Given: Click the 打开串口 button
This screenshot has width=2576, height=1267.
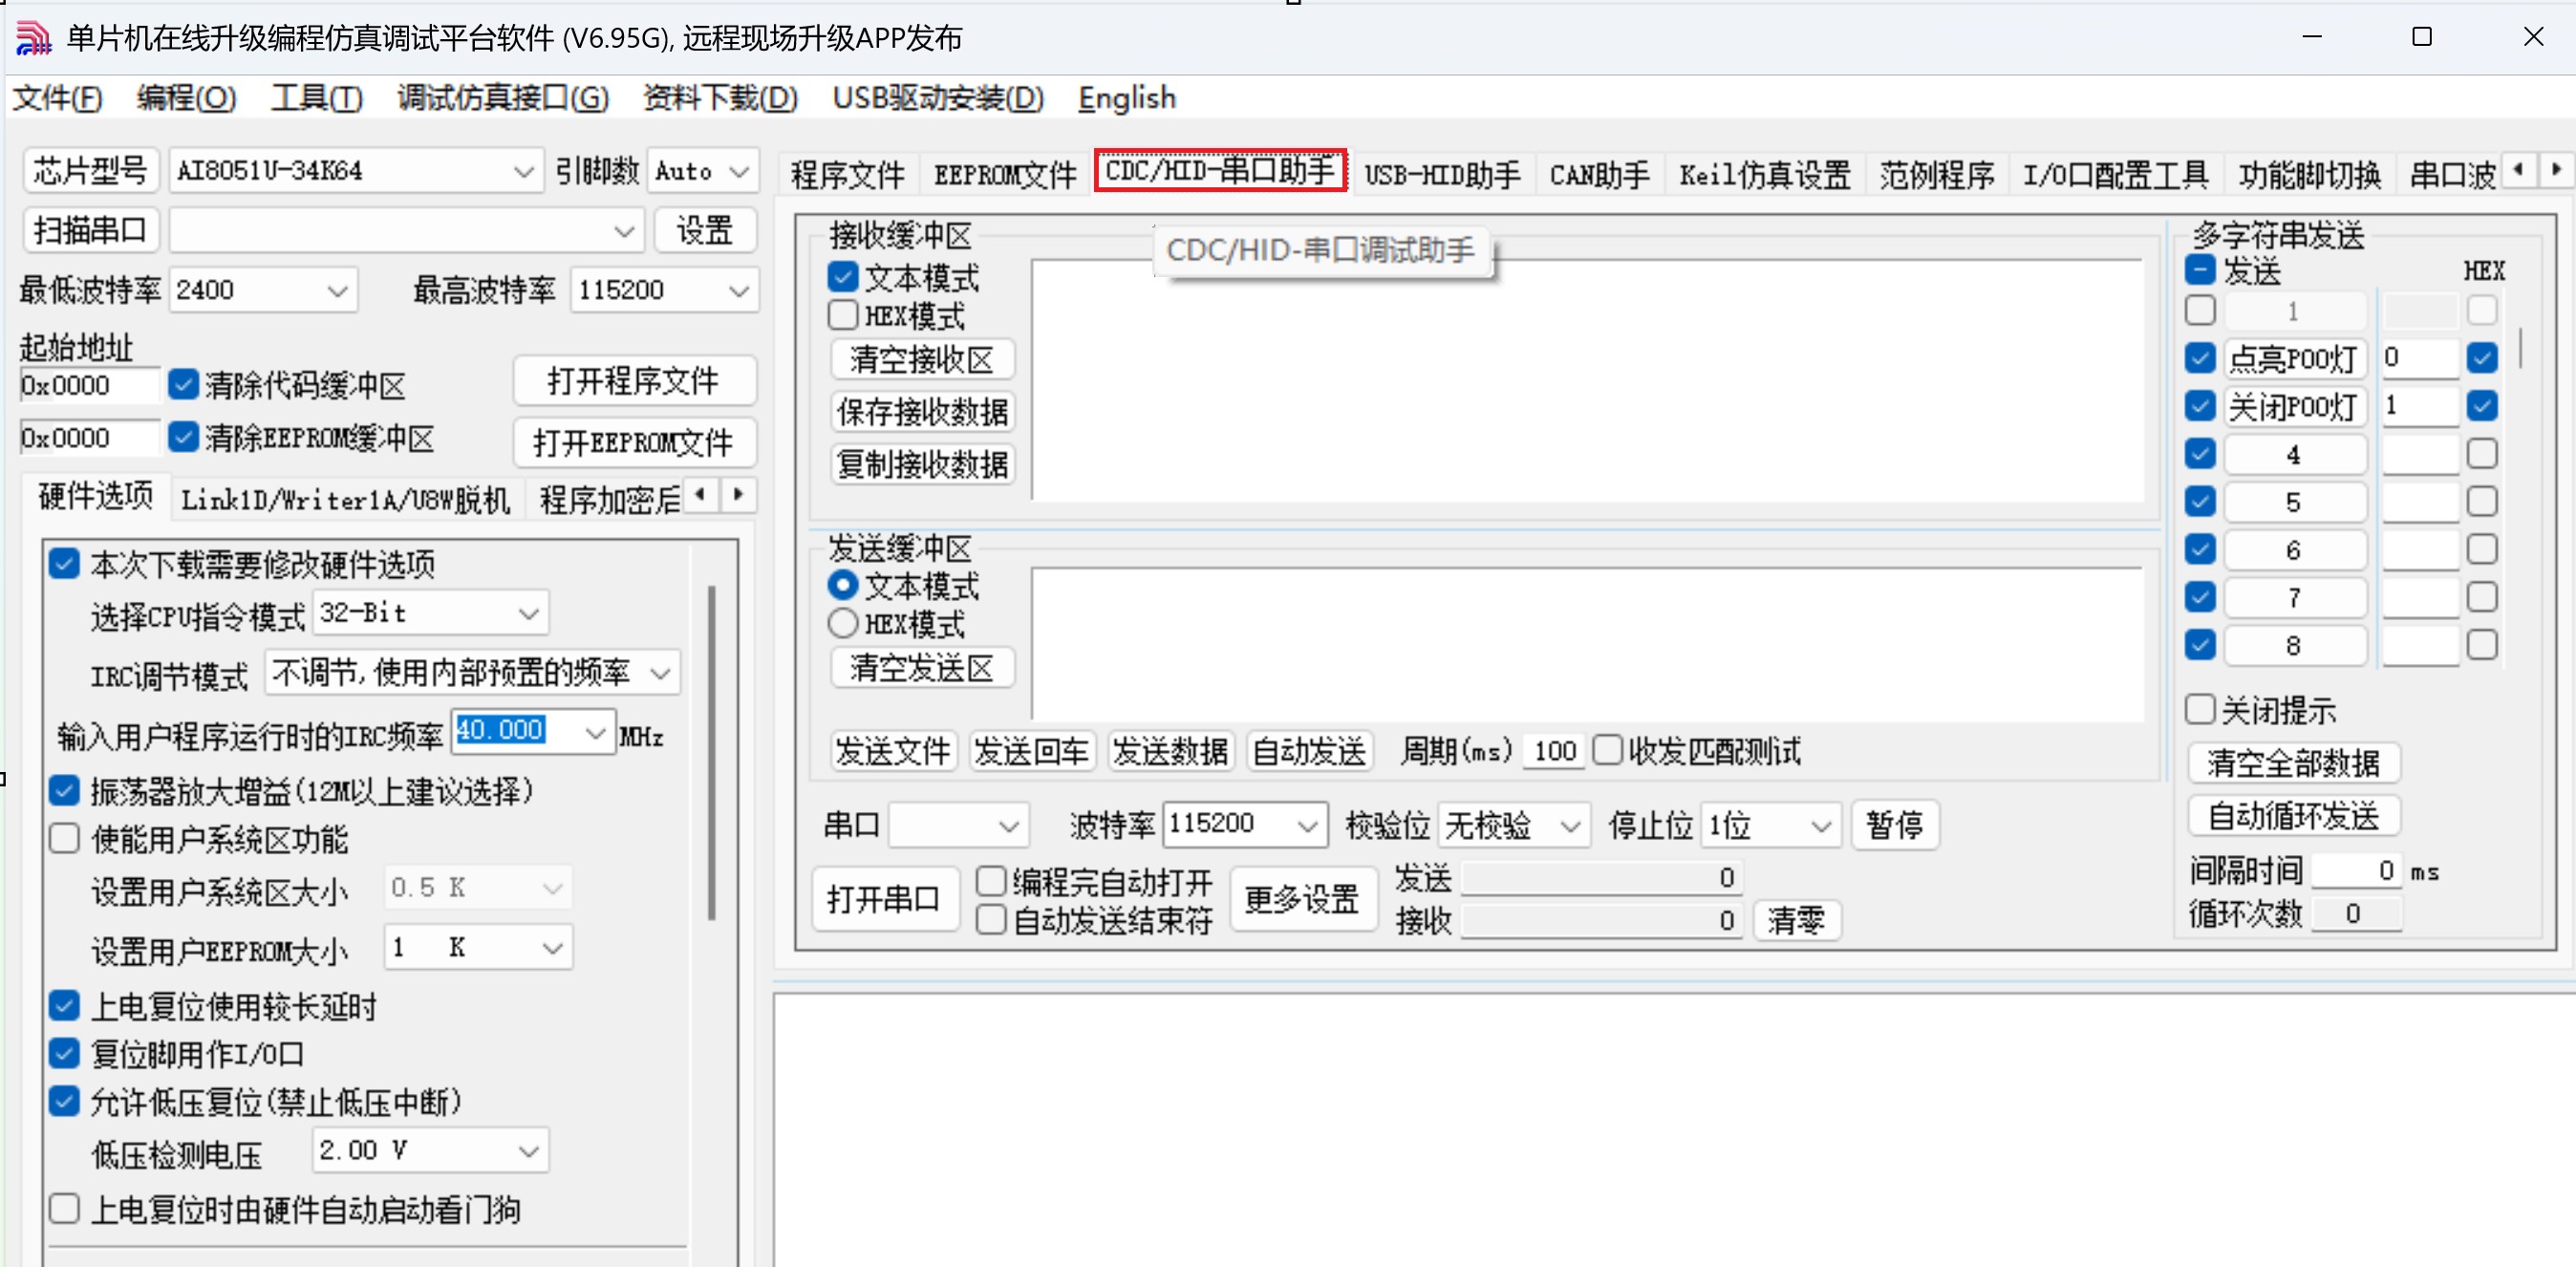Looking at the screenshot, I should tap(884, 899).
